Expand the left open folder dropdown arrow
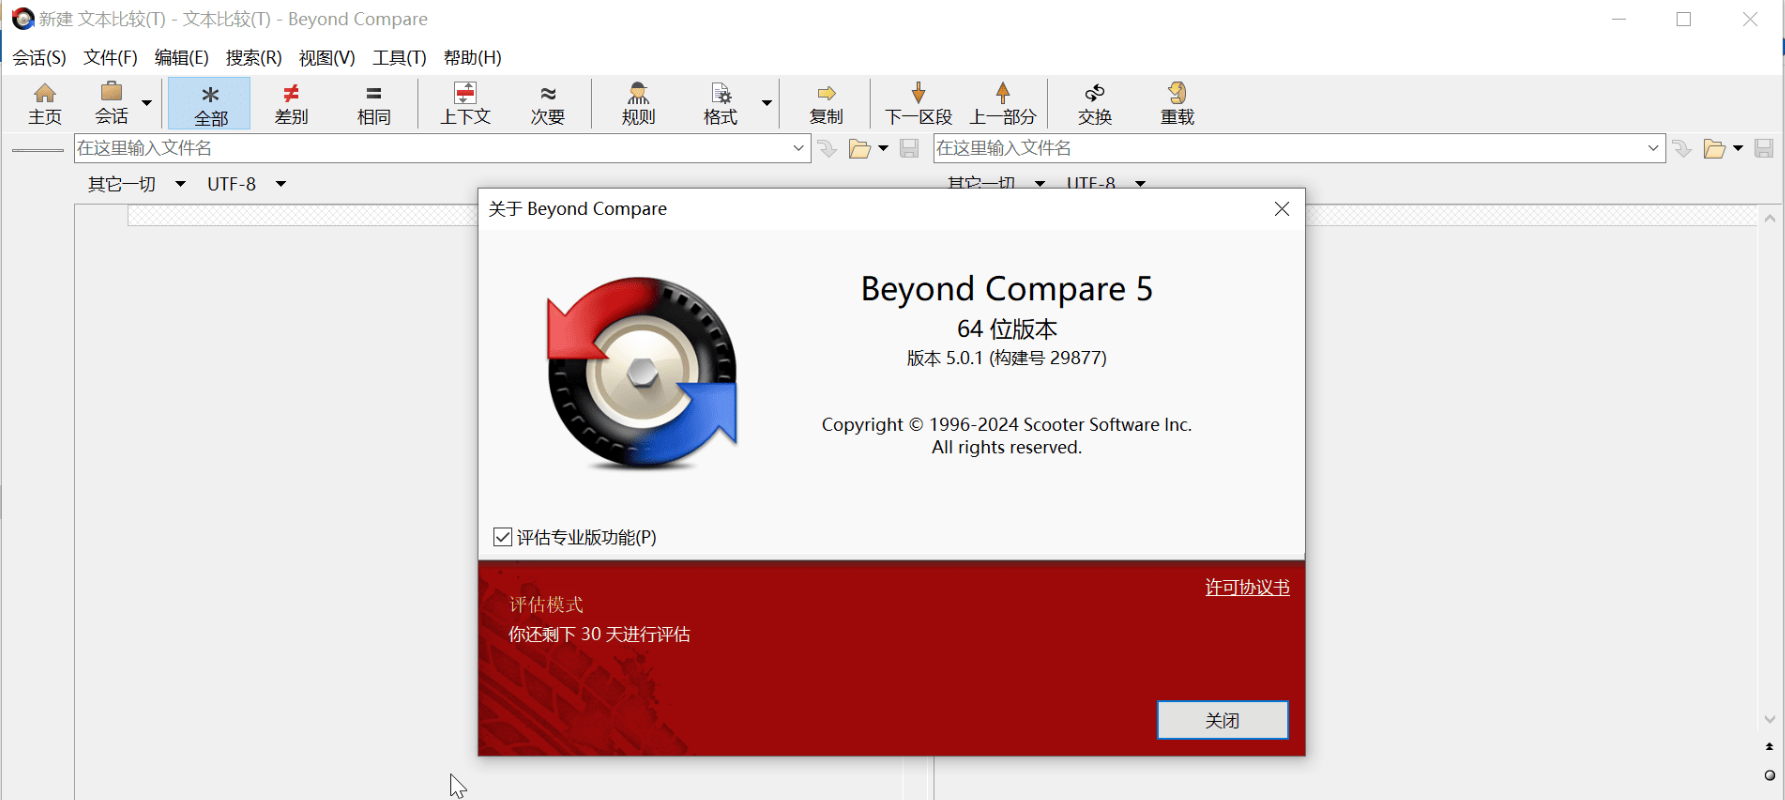Image resolution: width=1785 pixels, height=800 pixels. coord(883,149)
